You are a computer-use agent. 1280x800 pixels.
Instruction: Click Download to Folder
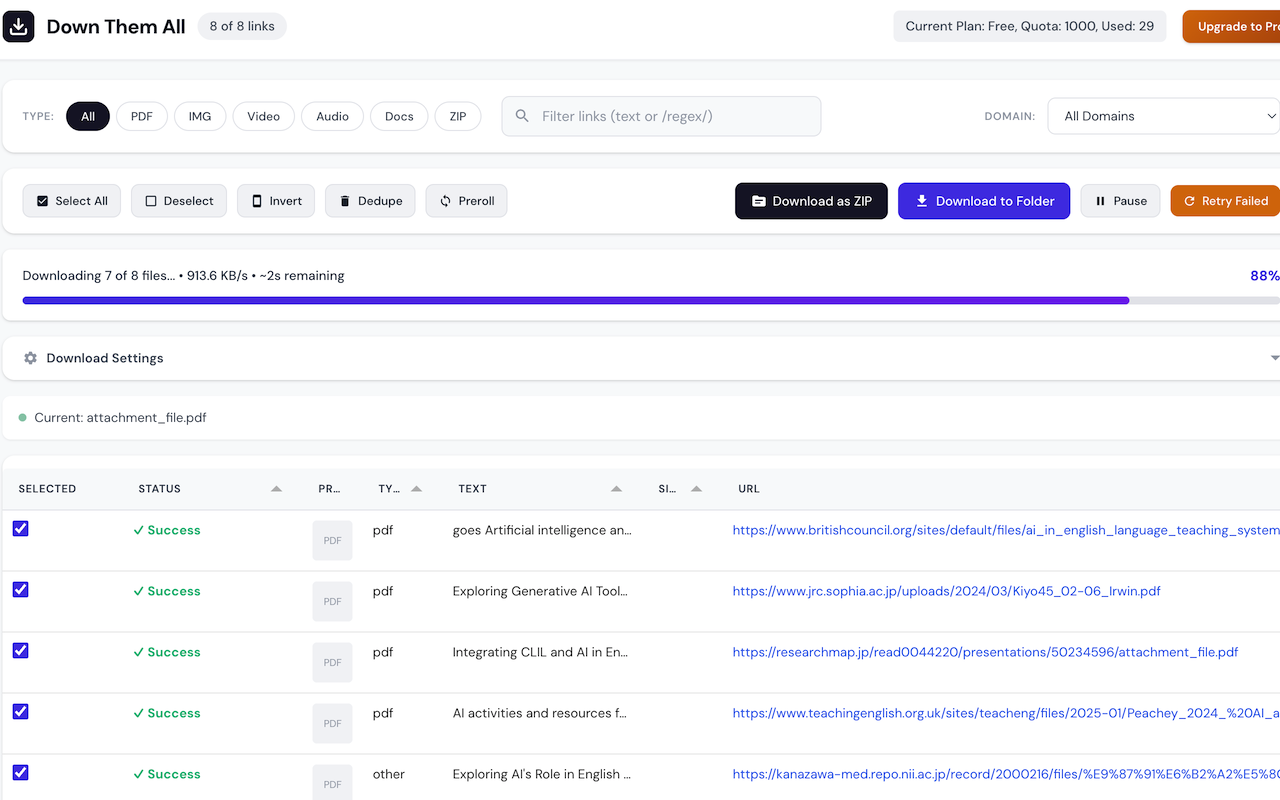[x=984, y=201]
